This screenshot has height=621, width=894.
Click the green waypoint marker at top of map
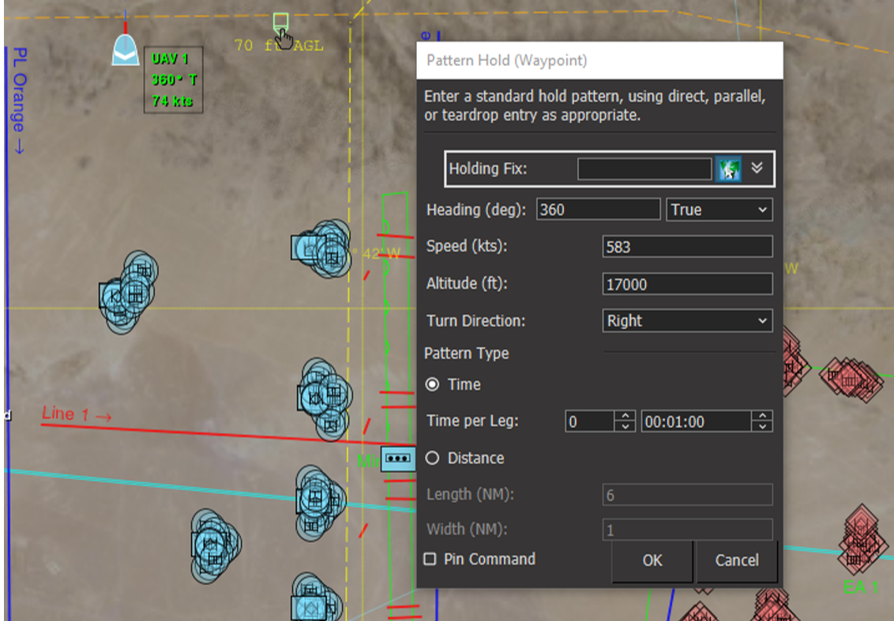281,22
